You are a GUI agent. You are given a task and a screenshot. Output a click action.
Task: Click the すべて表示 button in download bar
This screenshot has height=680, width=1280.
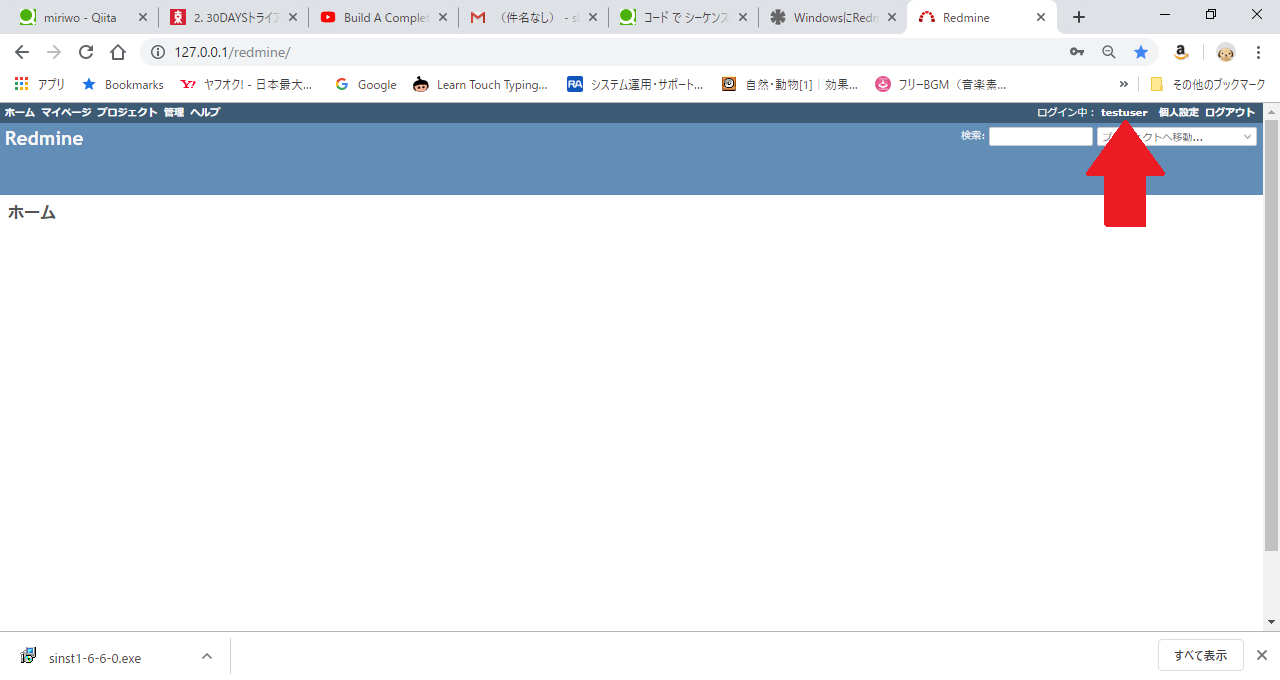(x=1201, y=655)
